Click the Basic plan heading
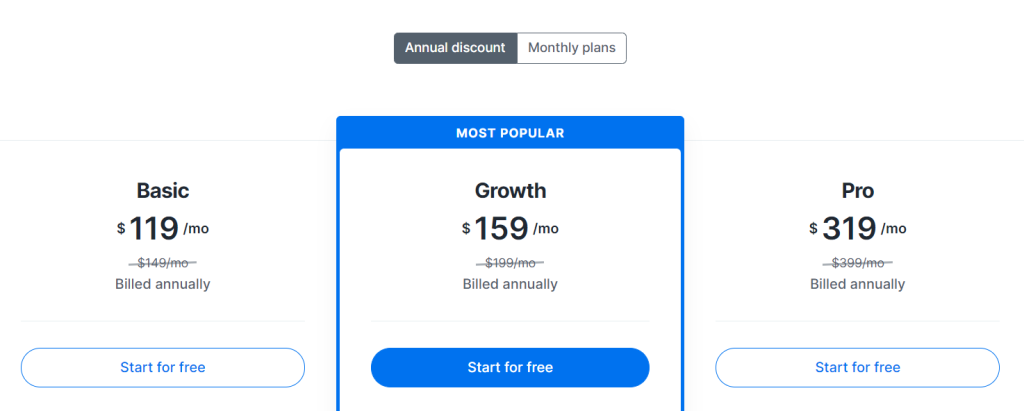The image size is (1024, 411). point(163,190)
